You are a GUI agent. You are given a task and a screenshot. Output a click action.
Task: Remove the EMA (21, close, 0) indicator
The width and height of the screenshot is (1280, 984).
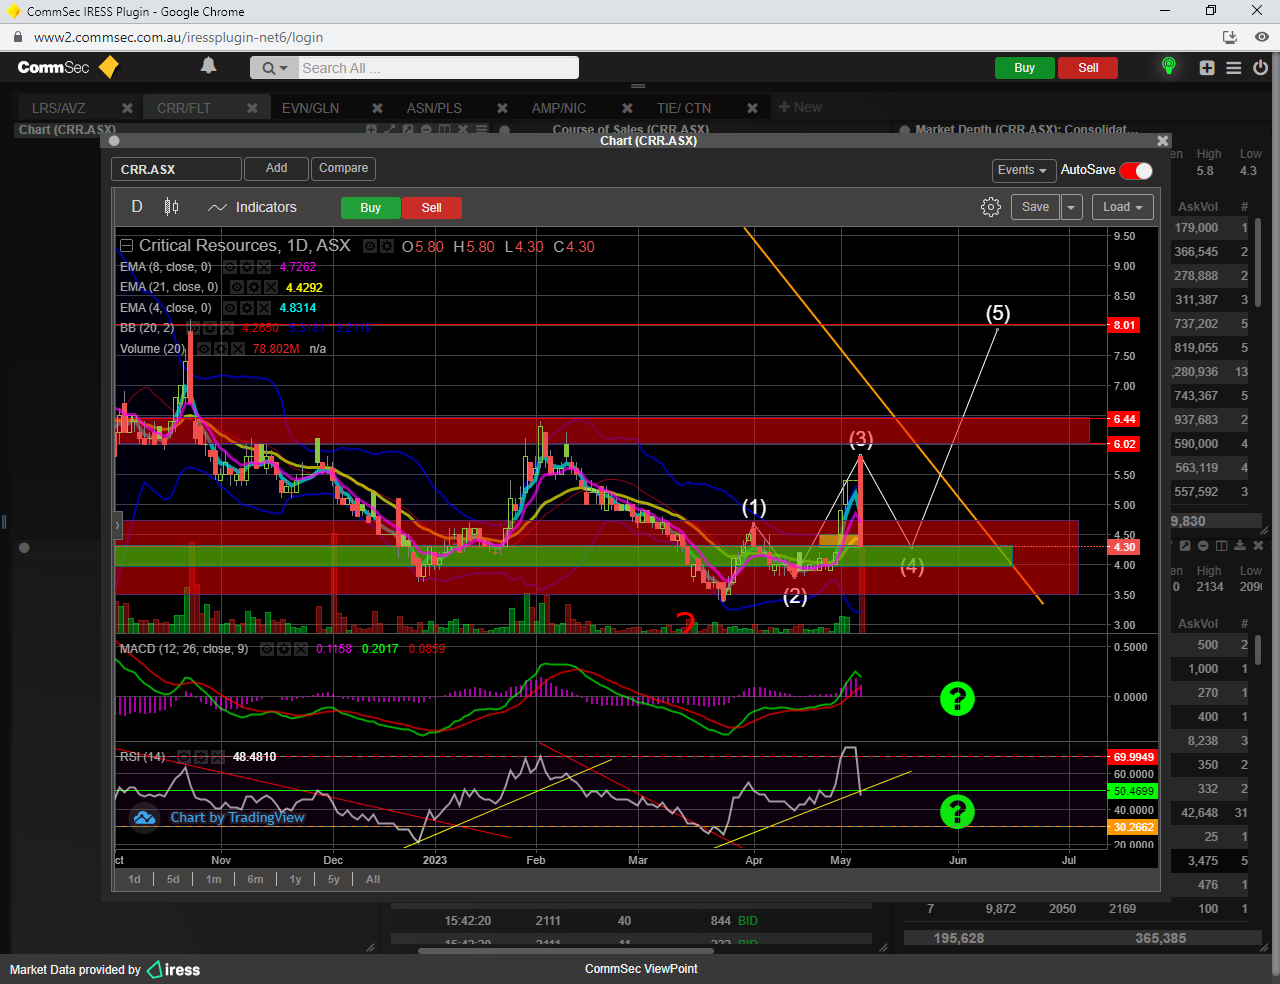tap(271, 287)
